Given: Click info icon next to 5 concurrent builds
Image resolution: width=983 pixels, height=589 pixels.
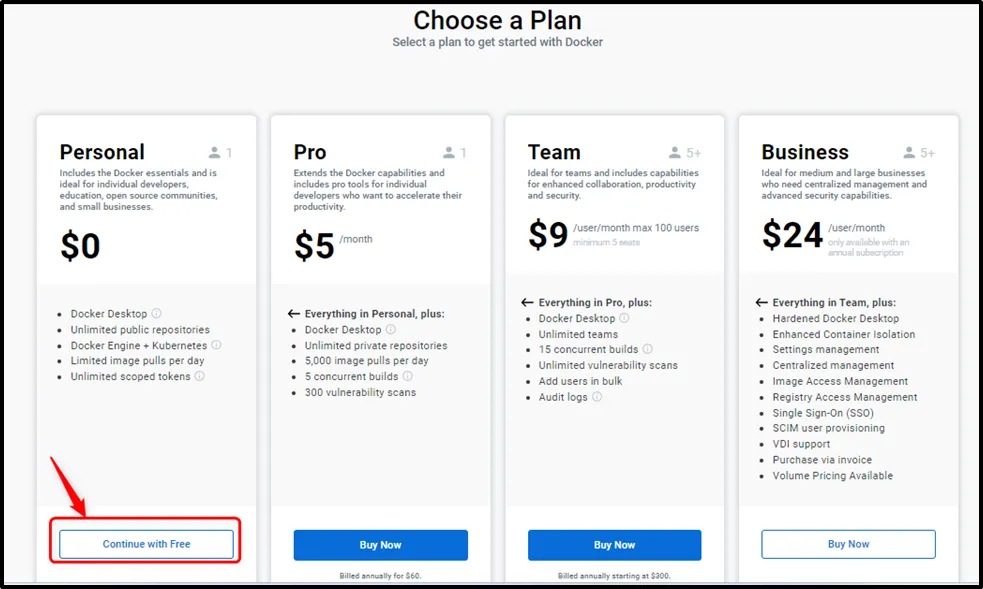Looking at the screenshot, I should 407,377.
